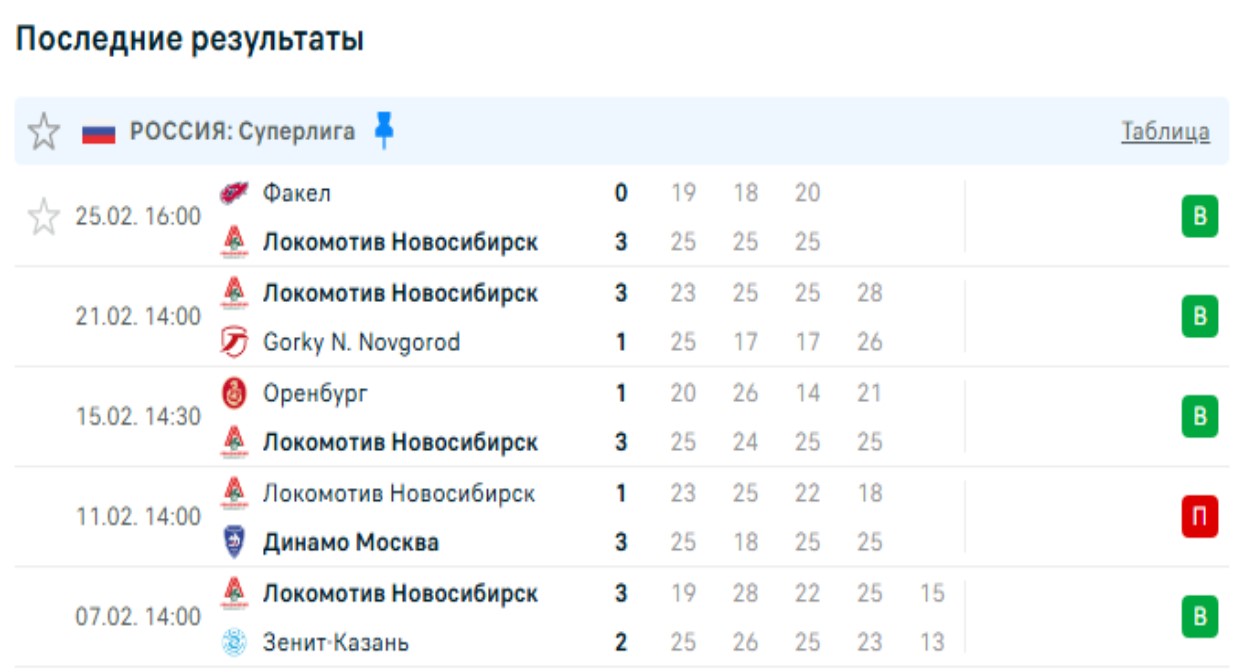Open the Факел team name link
Screen dimensions: 1244x672
coord(297,193)
